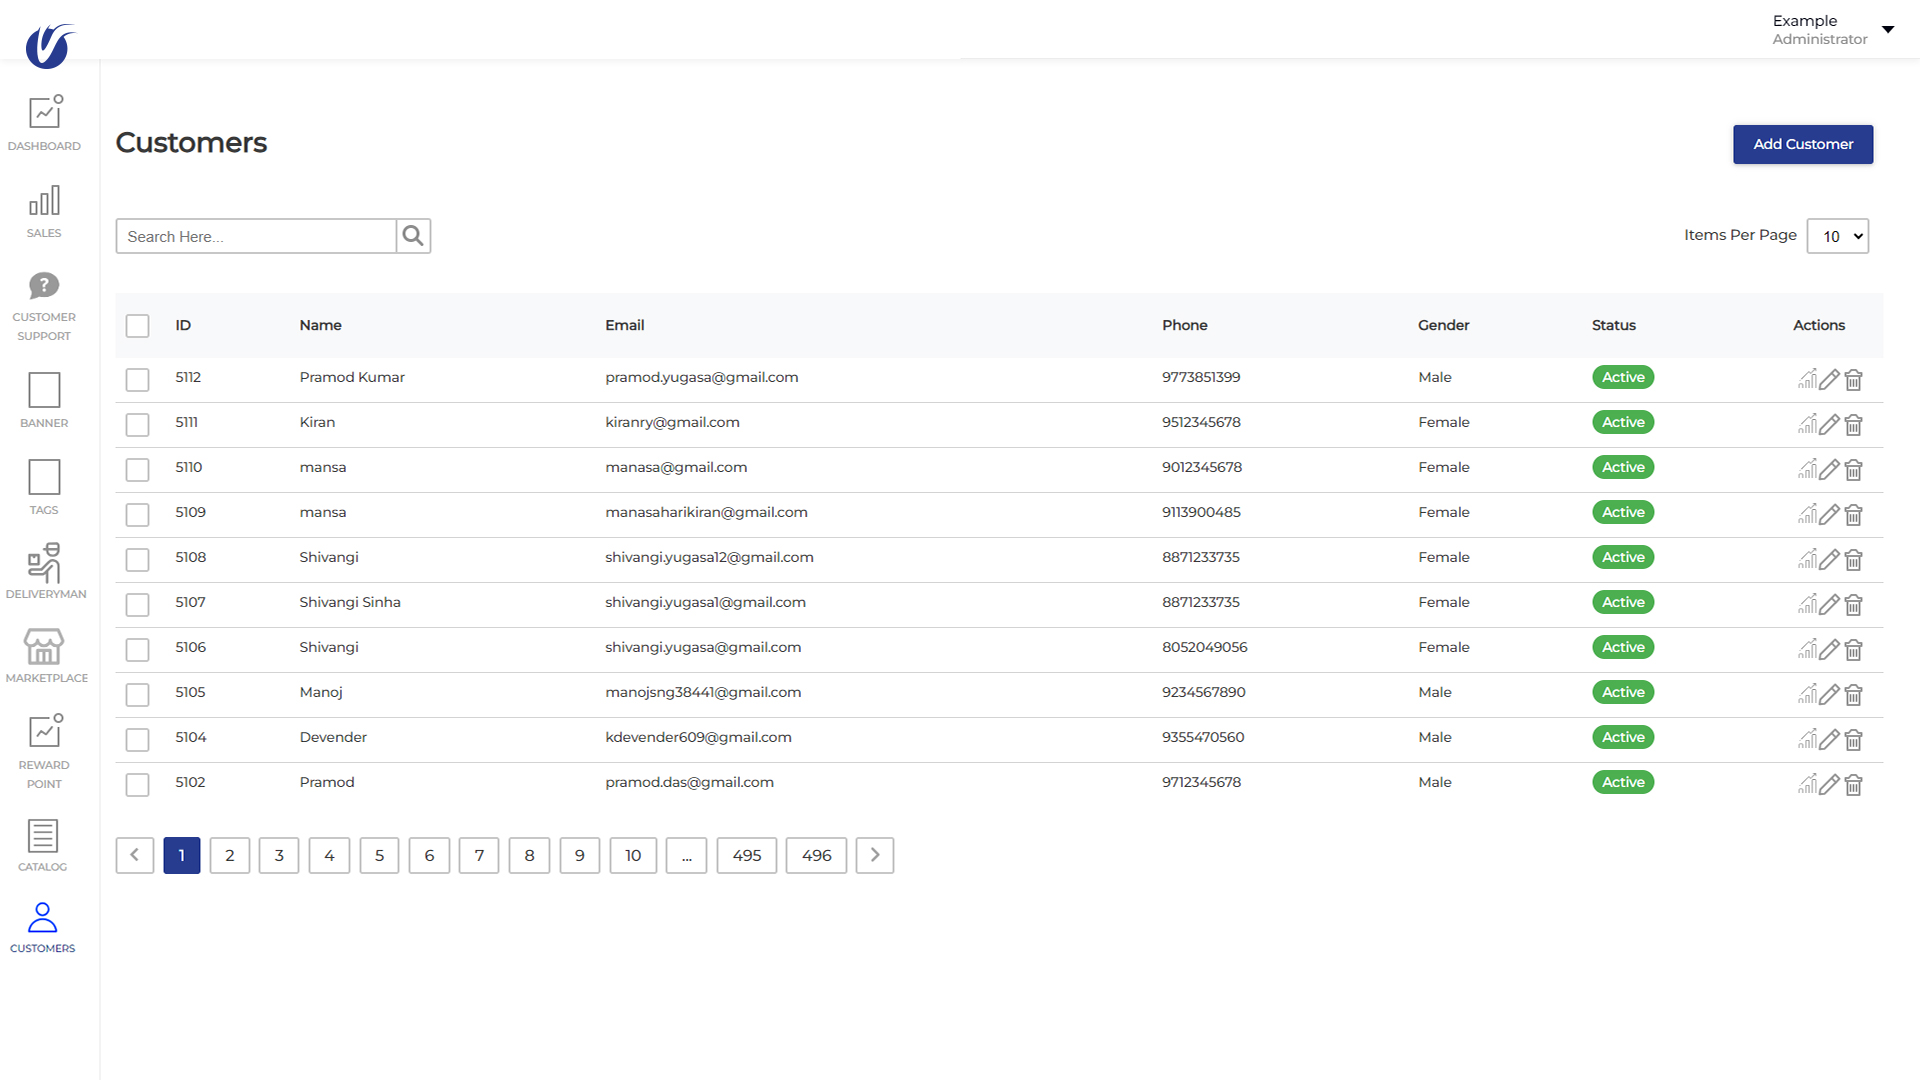Toggle the select-all header checkbox
The width and height of the screenshot is (1920, 1080).
(137, 326)
